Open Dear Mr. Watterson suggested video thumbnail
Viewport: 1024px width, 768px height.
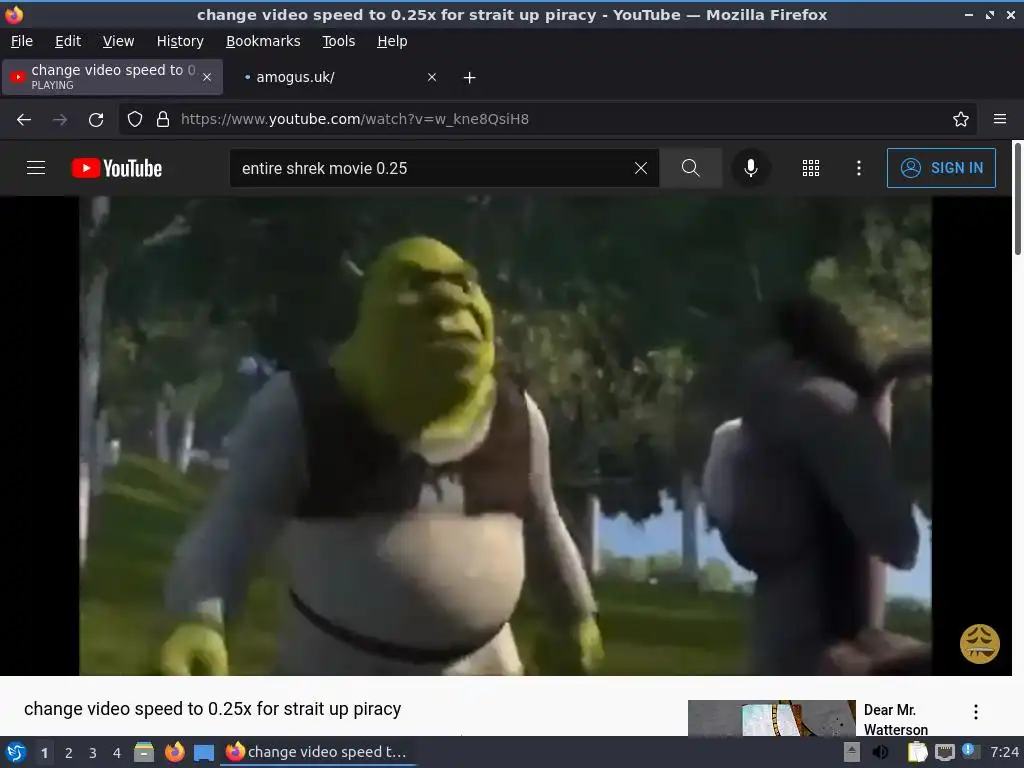771,718
